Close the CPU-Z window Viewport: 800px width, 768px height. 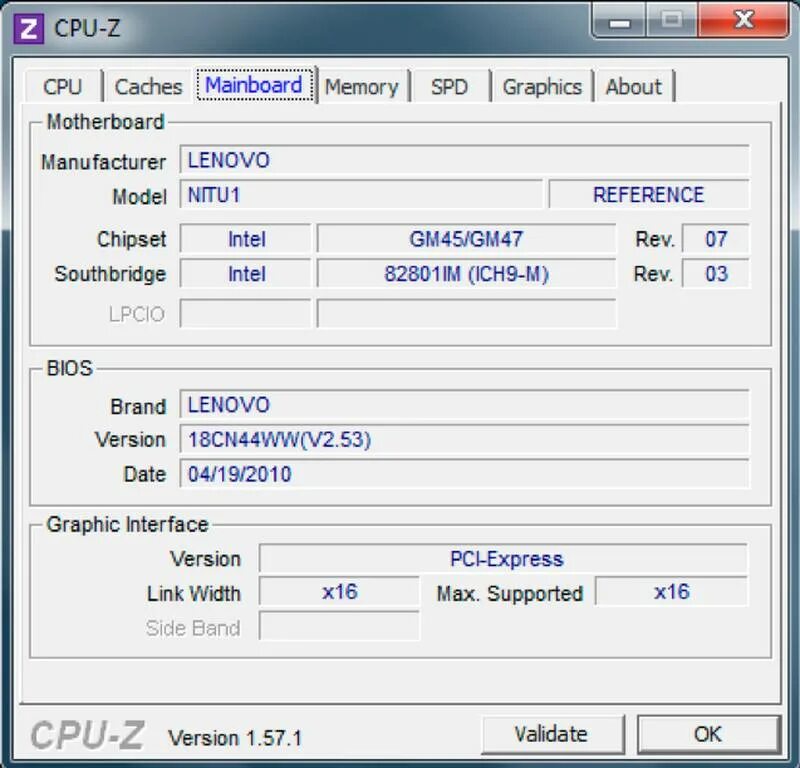pos(744,20)
